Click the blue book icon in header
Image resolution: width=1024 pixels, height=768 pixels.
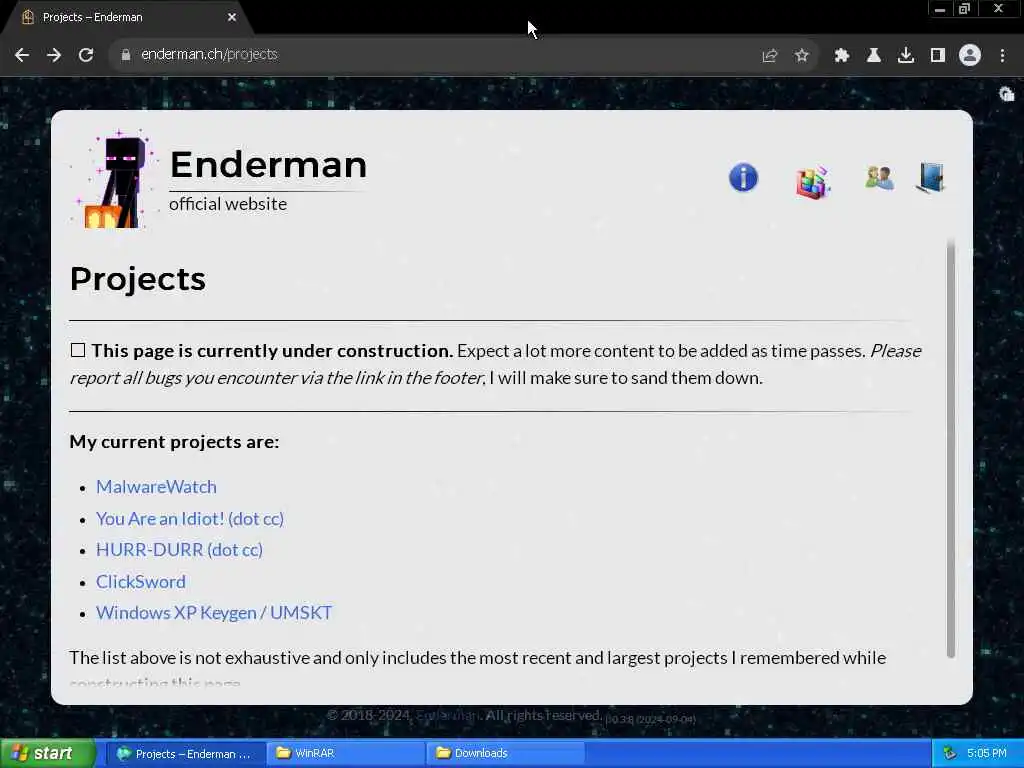pos(931,178)
